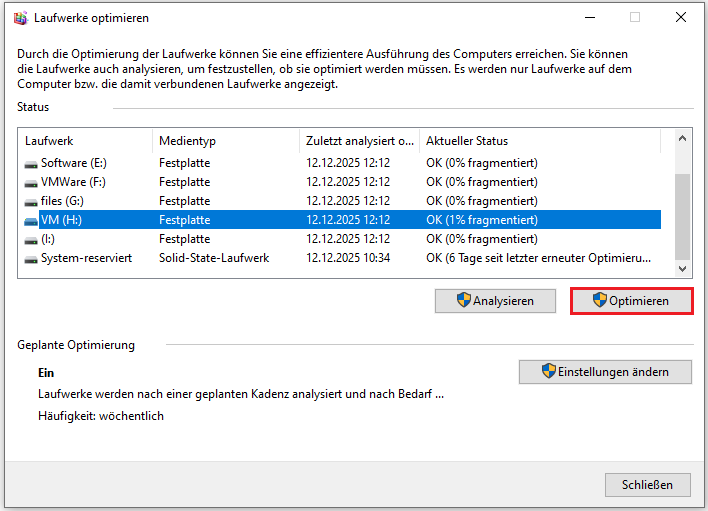The width and height of the screenshot is (708, 511).
Task: Click the bold Ein status label
Action: coord(46,373)
